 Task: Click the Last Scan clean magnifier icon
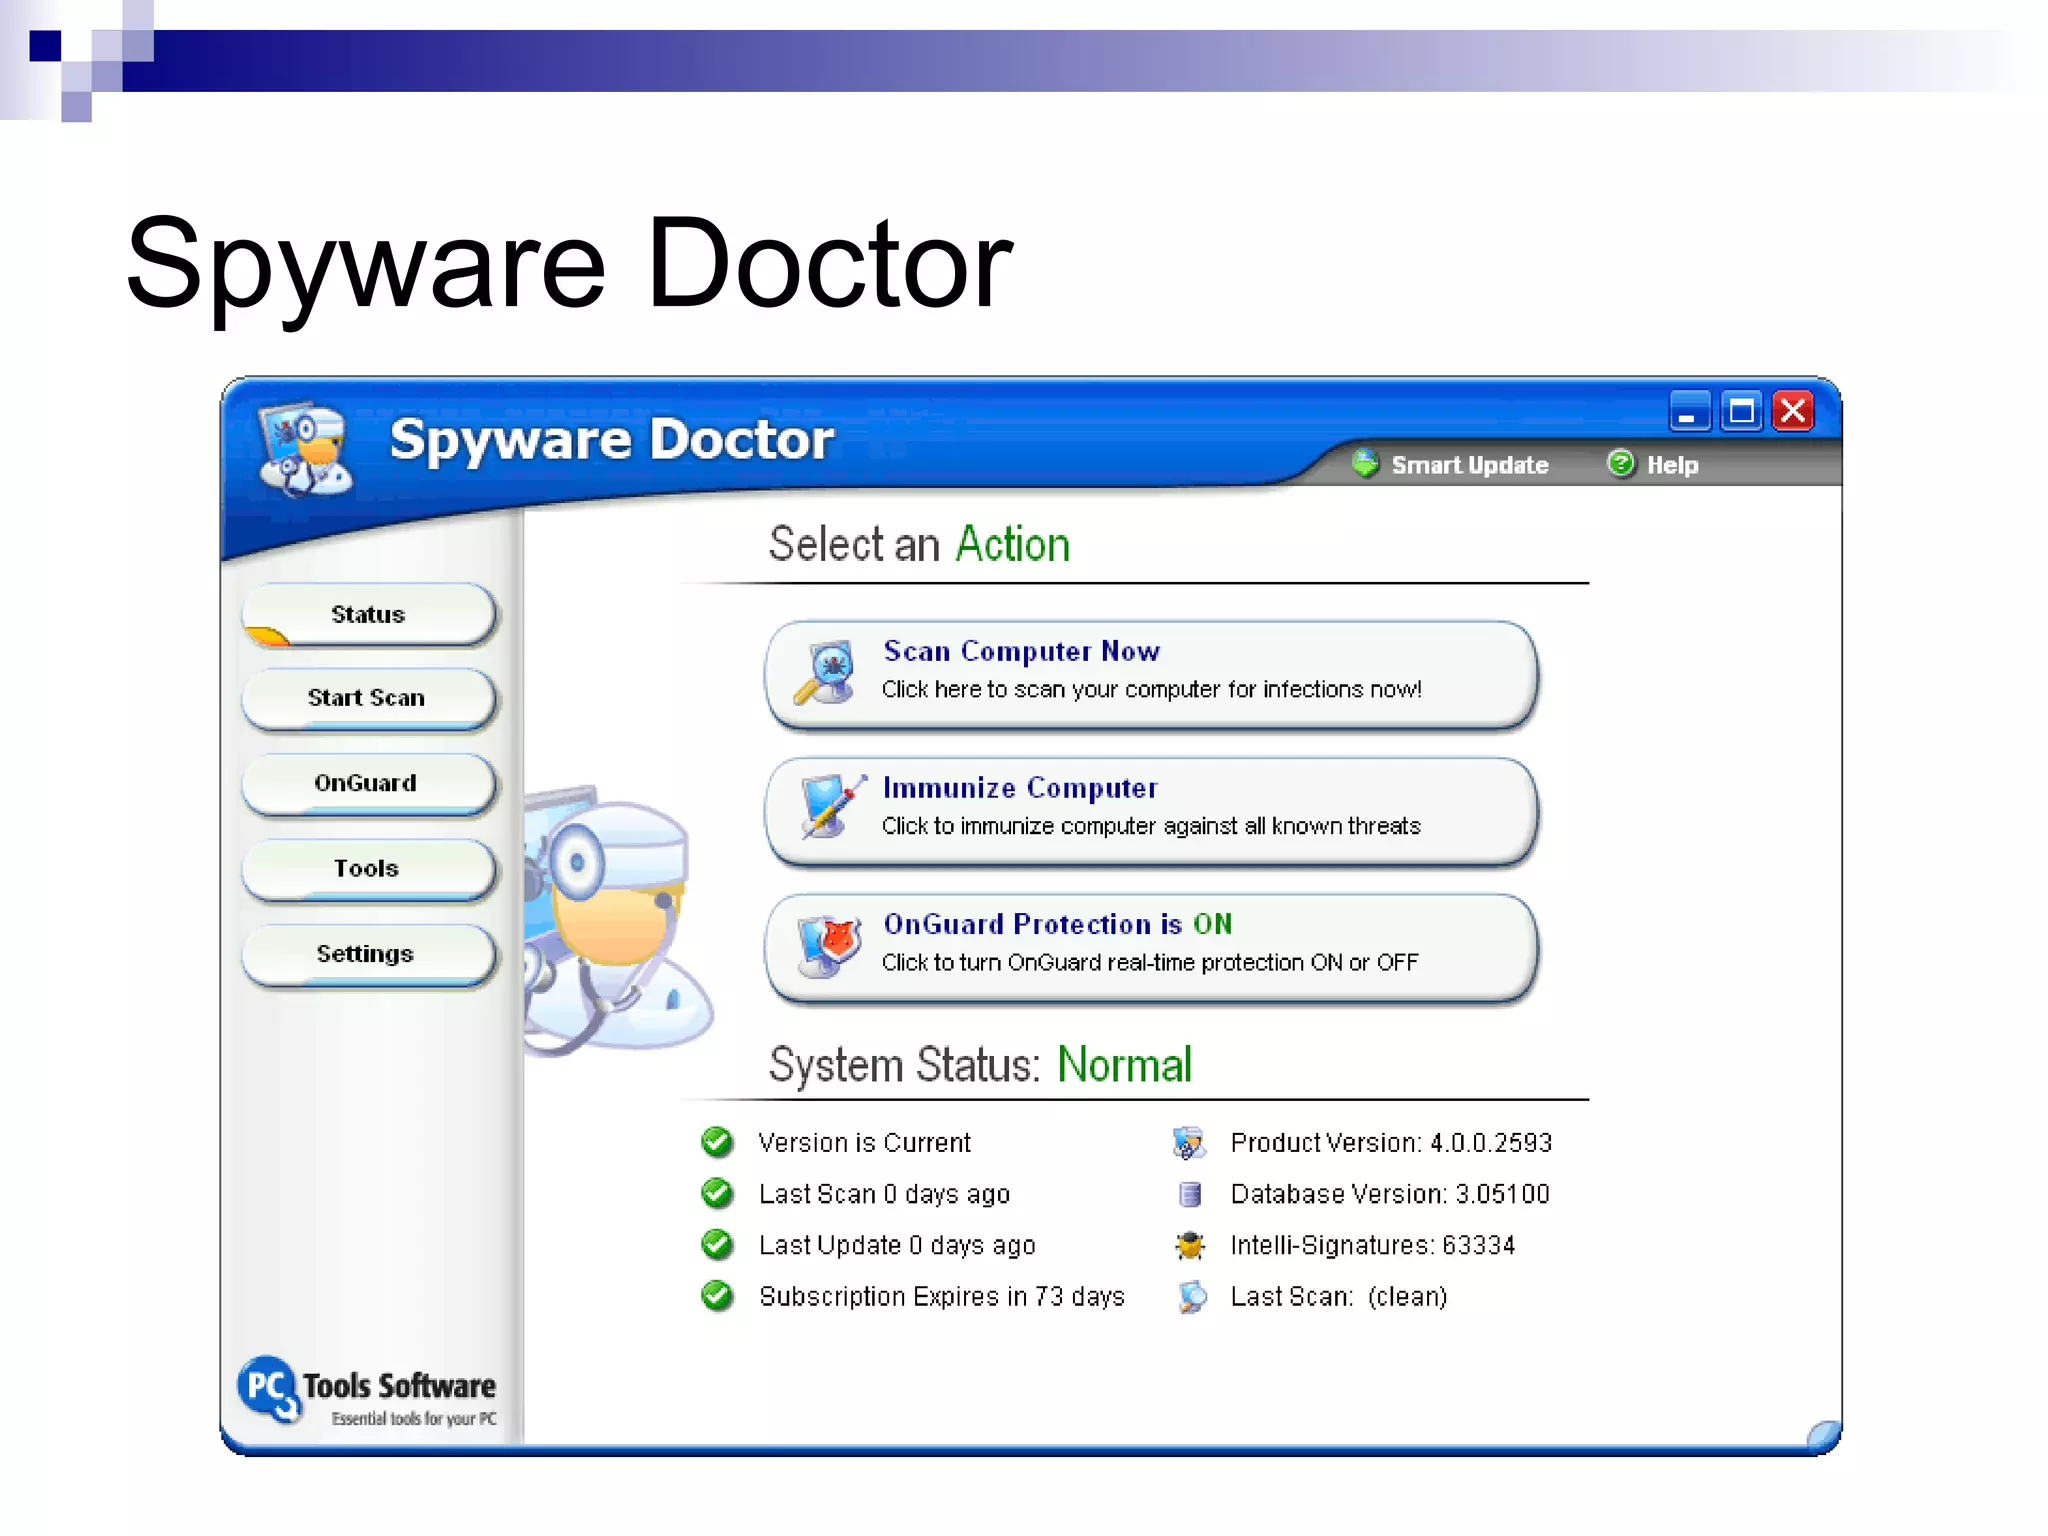click(x=1192, y=1297)
